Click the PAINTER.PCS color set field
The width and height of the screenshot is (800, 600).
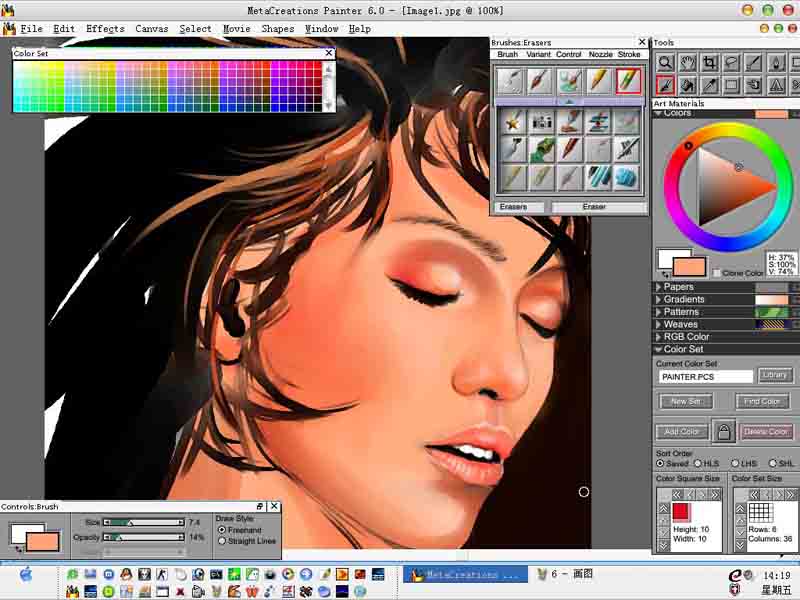705,377
